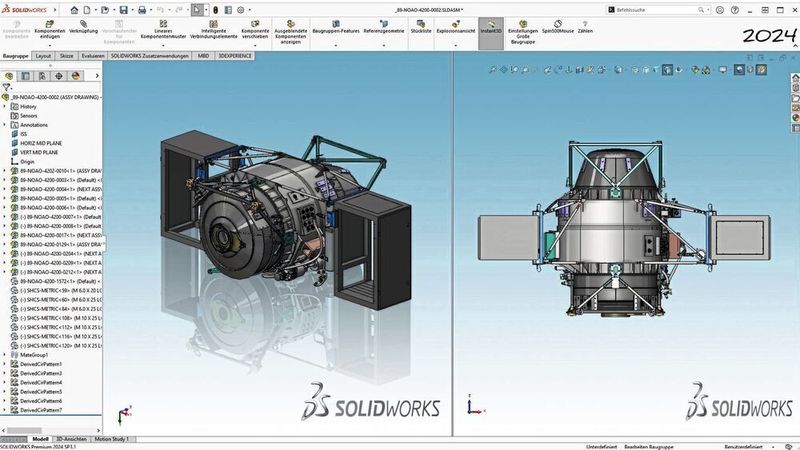This screenshot has width=800, height=450.
Task: Open the Motion Study 1 tab
Action: (111, 439)
